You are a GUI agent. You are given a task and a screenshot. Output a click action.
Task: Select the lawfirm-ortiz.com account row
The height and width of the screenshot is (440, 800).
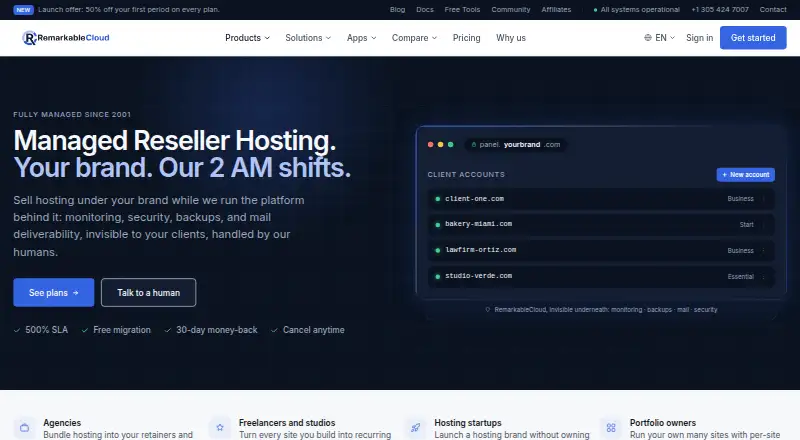(x=601, y=251)
